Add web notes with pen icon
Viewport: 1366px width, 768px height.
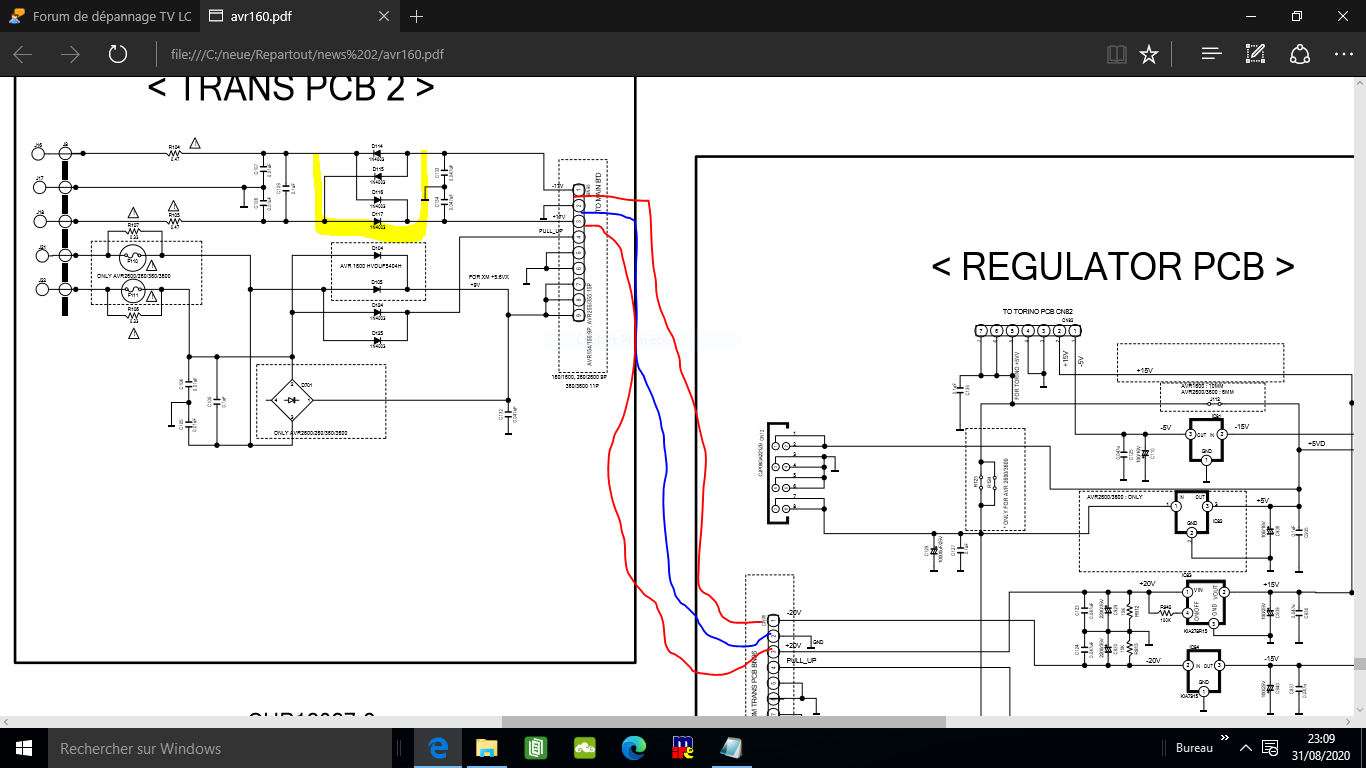[1256, 54]
